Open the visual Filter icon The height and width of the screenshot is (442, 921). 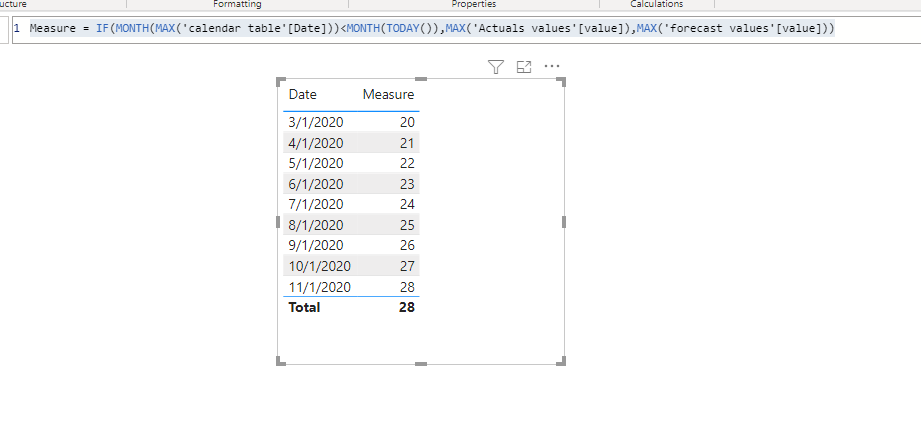496,67
